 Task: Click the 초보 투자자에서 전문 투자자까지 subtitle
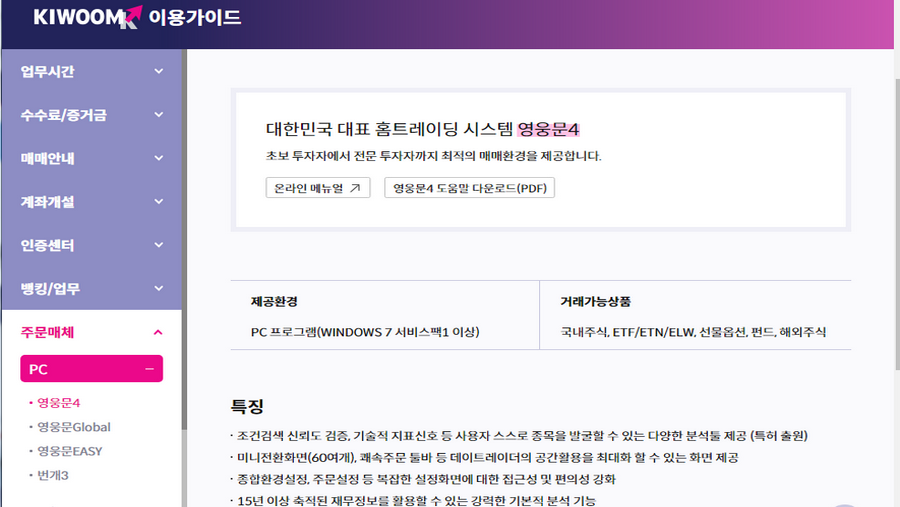(x=433, y=156)
